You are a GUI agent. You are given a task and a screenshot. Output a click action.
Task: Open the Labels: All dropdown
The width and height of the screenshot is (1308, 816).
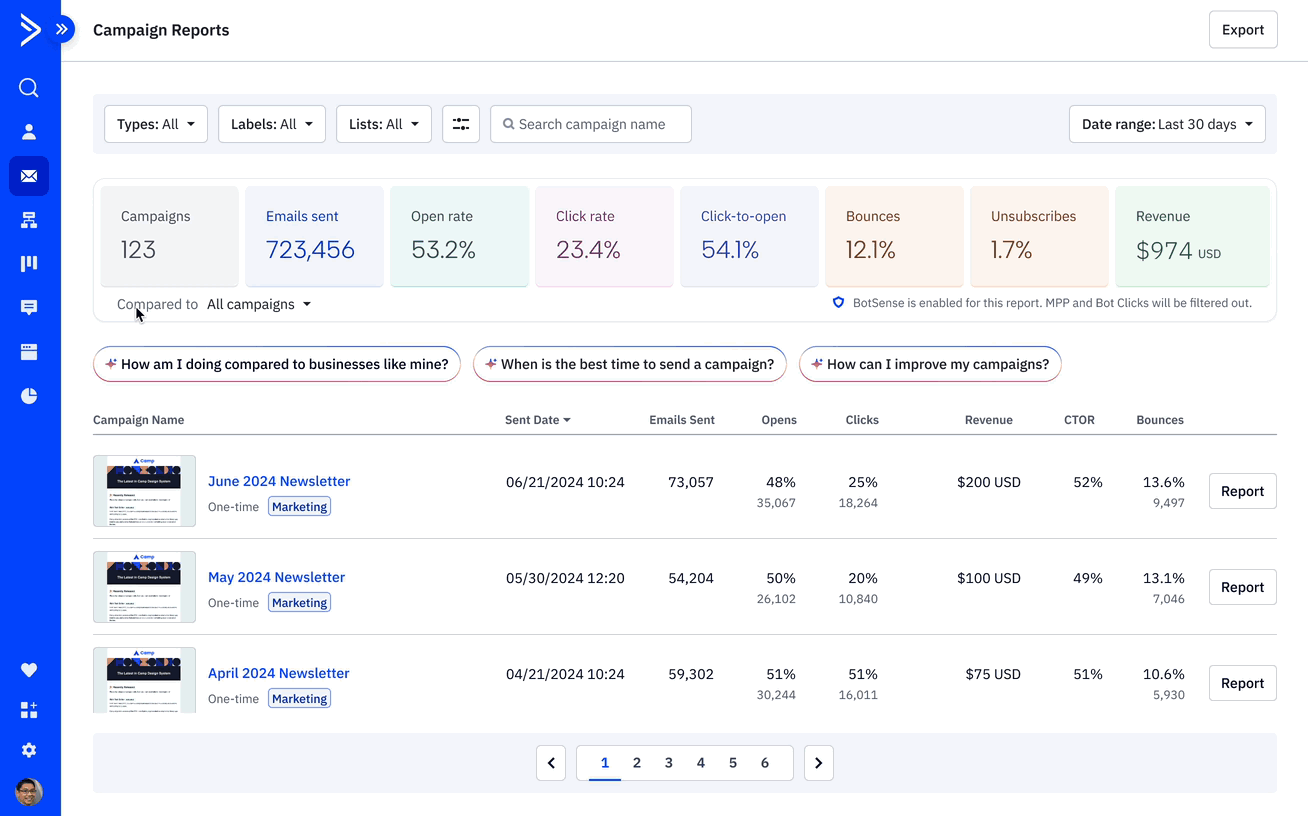coord(271,123)
